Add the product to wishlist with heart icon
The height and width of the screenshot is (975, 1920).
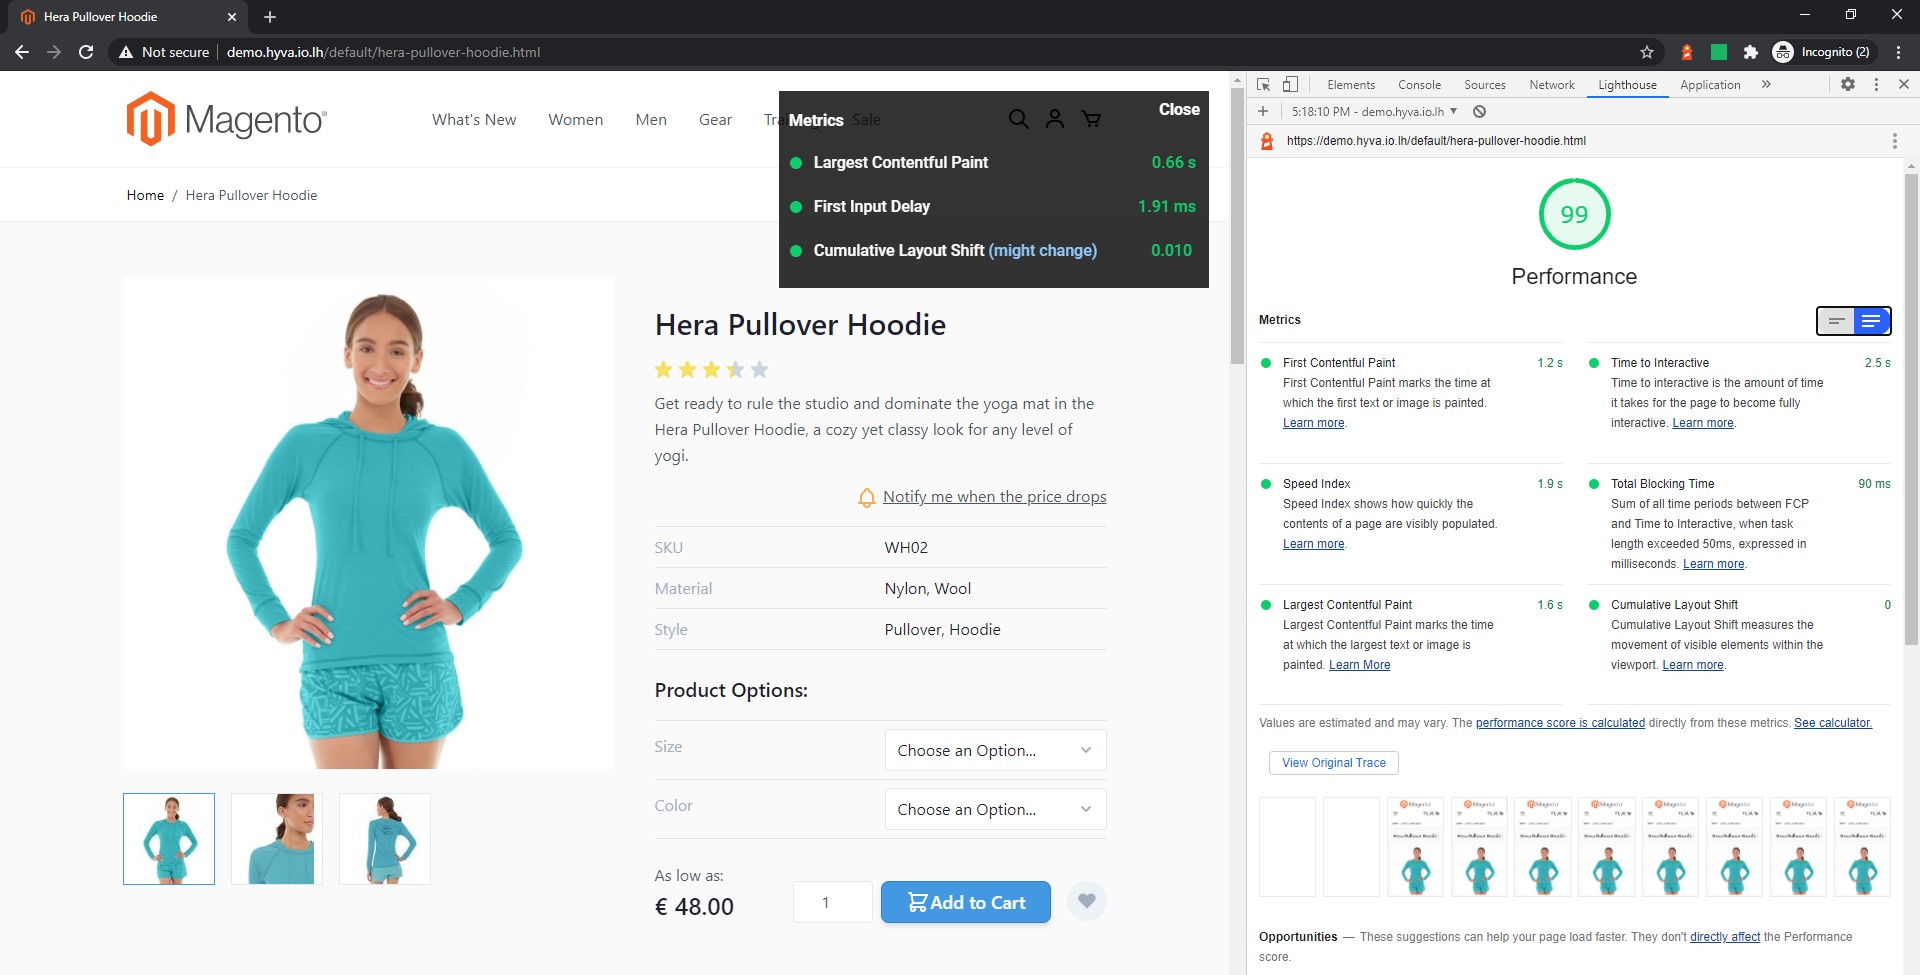pos(1087,901)
